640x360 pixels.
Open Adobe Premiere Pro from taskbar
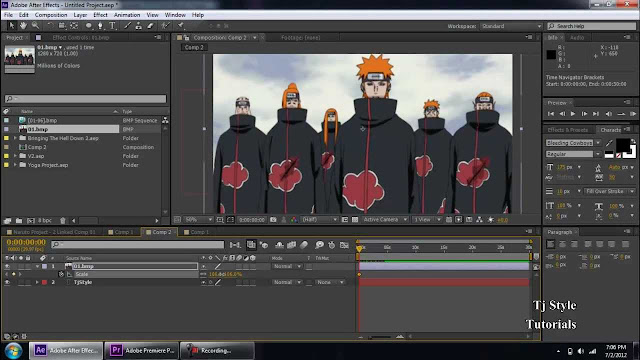click(x=142, y=350)
